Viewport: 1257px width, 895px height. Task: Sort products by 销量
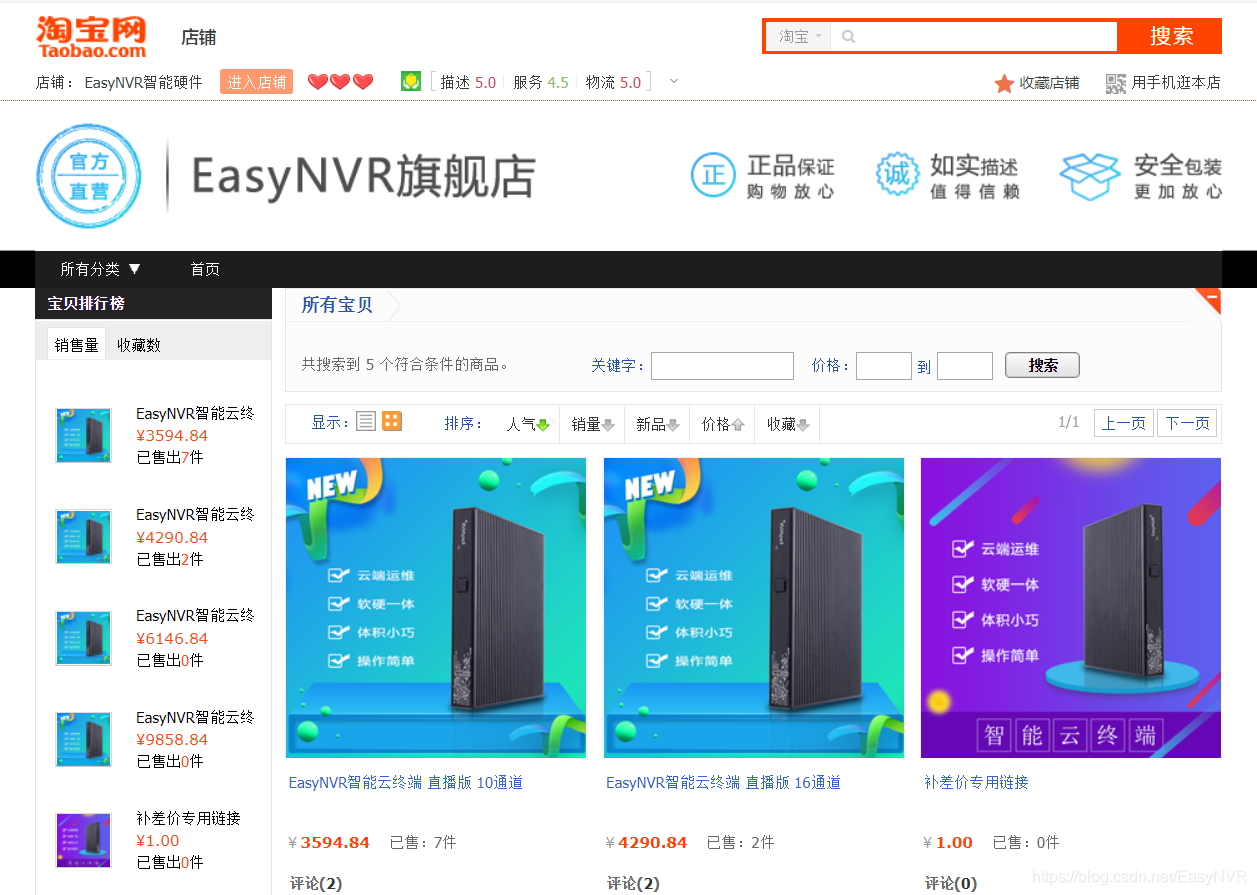(x=592, y=424)
